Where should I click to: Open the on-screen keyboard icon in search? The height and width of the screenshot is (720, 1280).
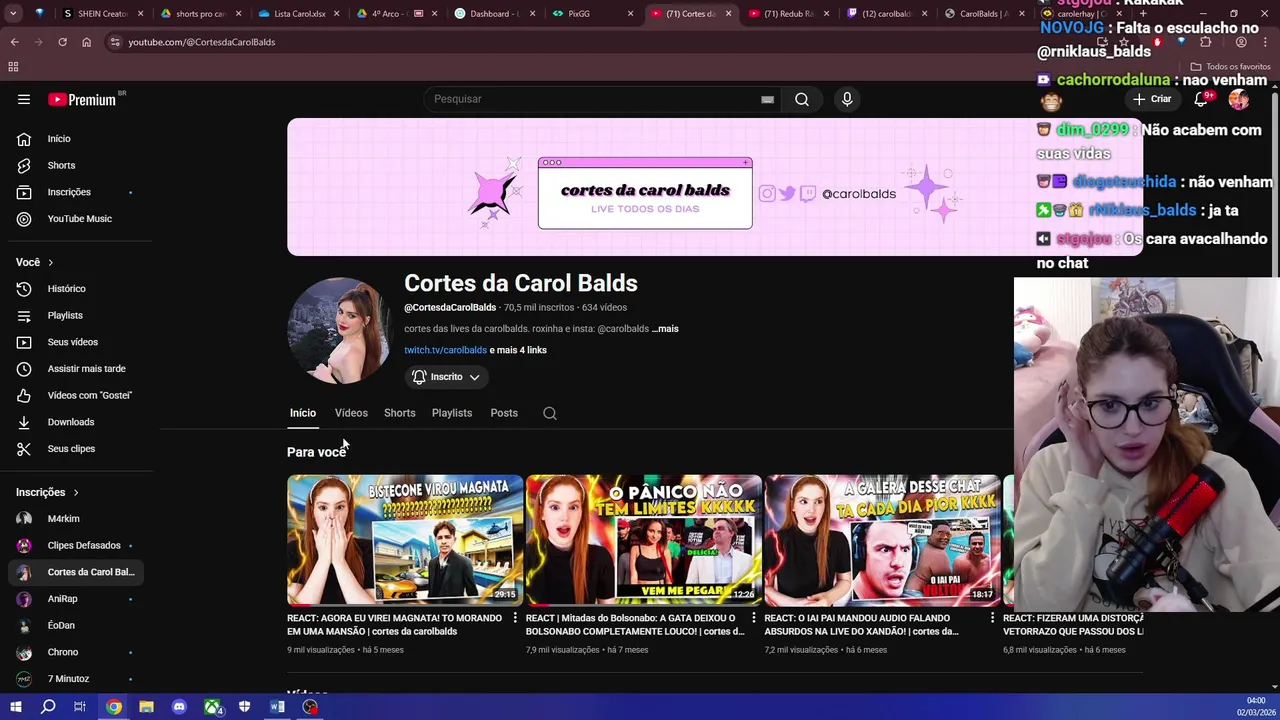pos(767,99)
